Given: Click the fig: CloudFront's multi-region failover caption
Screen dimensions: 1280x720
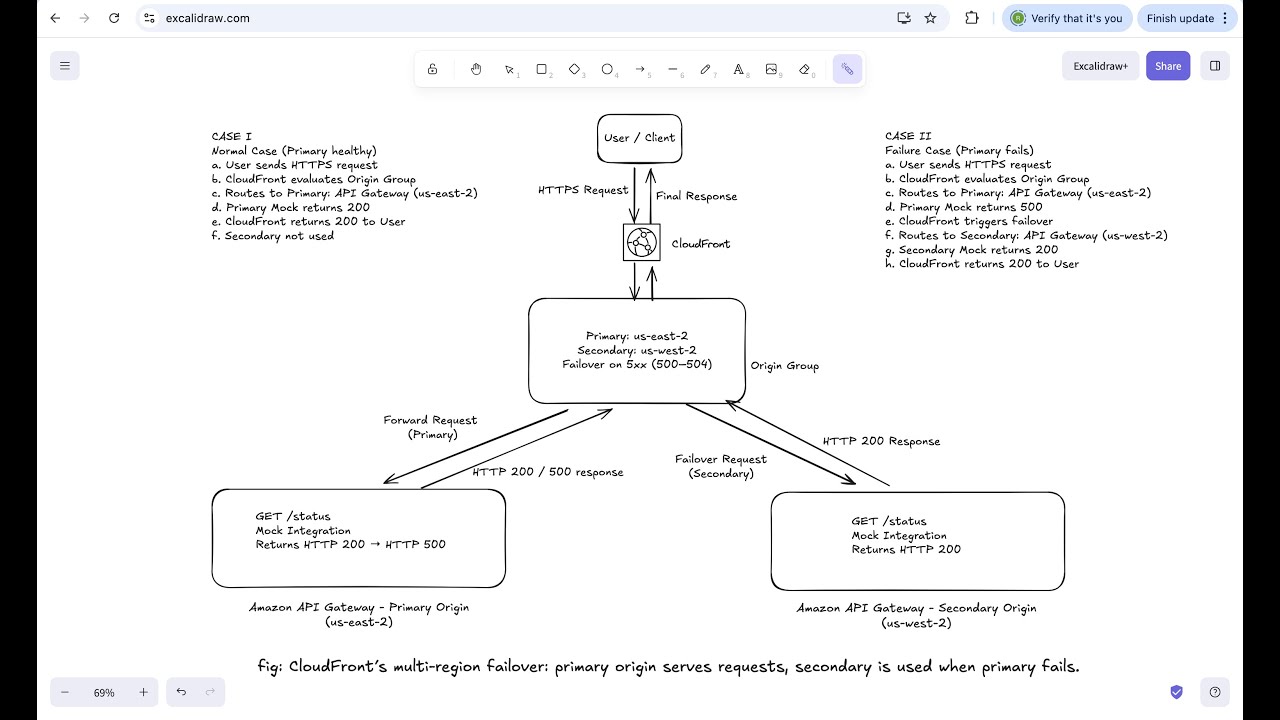Looking at the screenshot, I should [x=669, y=667].
